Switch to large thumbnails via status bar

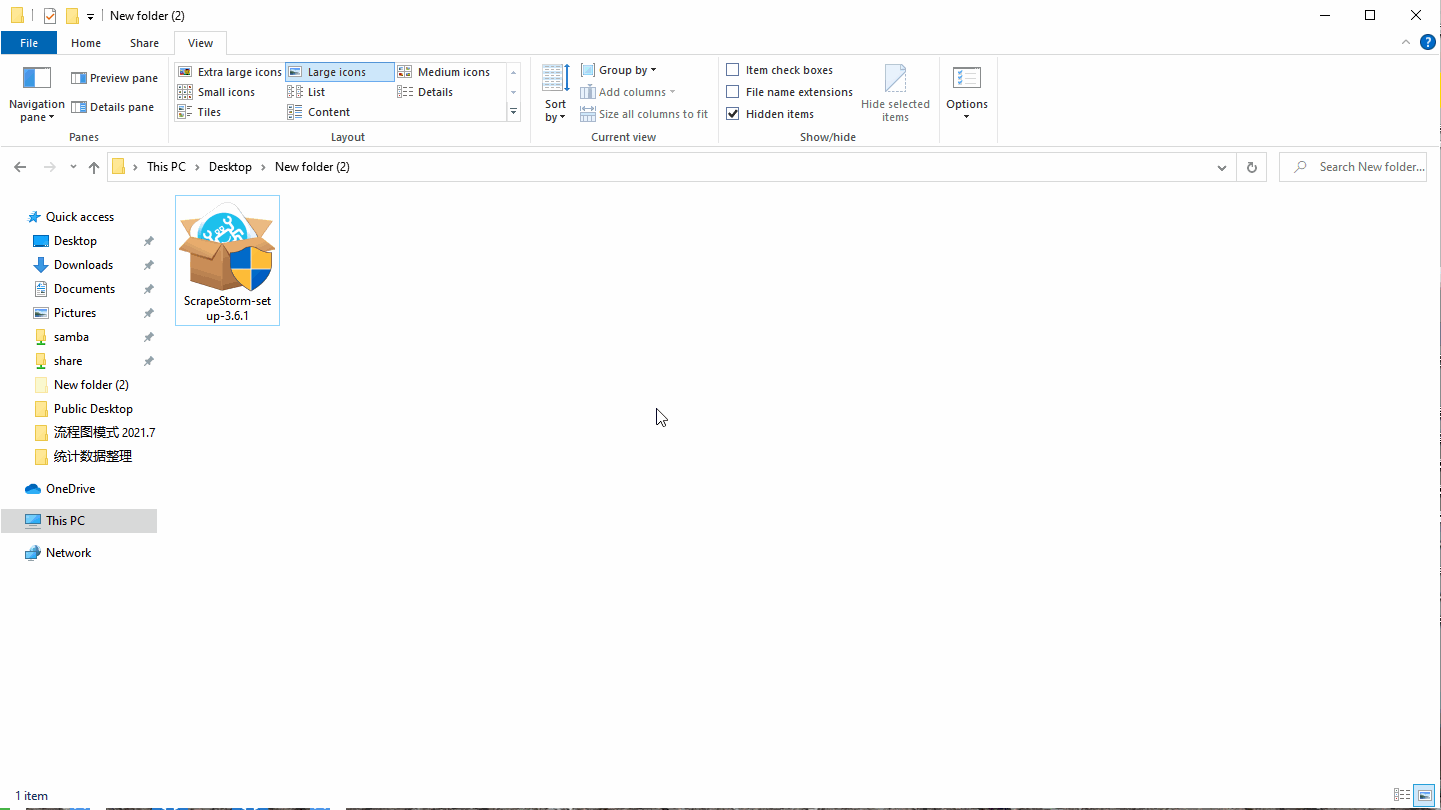click(x=1423, y=795)
